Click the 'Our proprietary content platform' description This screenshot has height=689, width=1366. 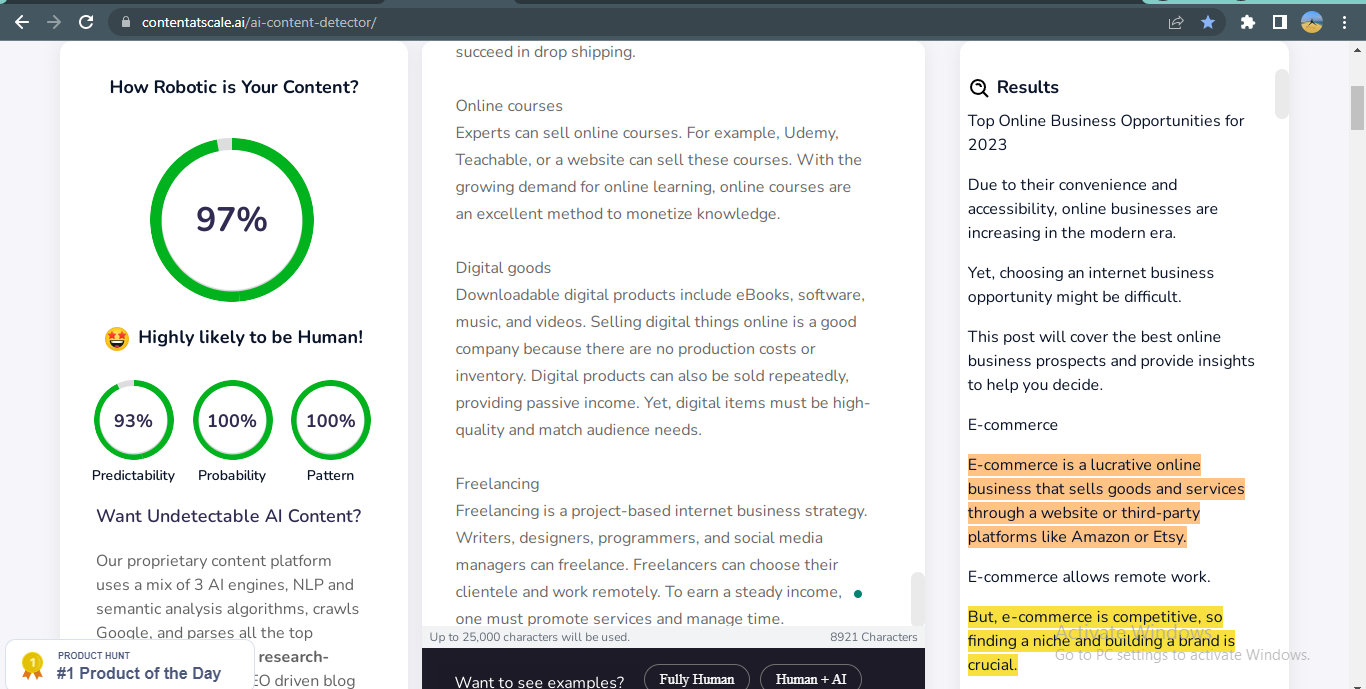click(228, 620)
